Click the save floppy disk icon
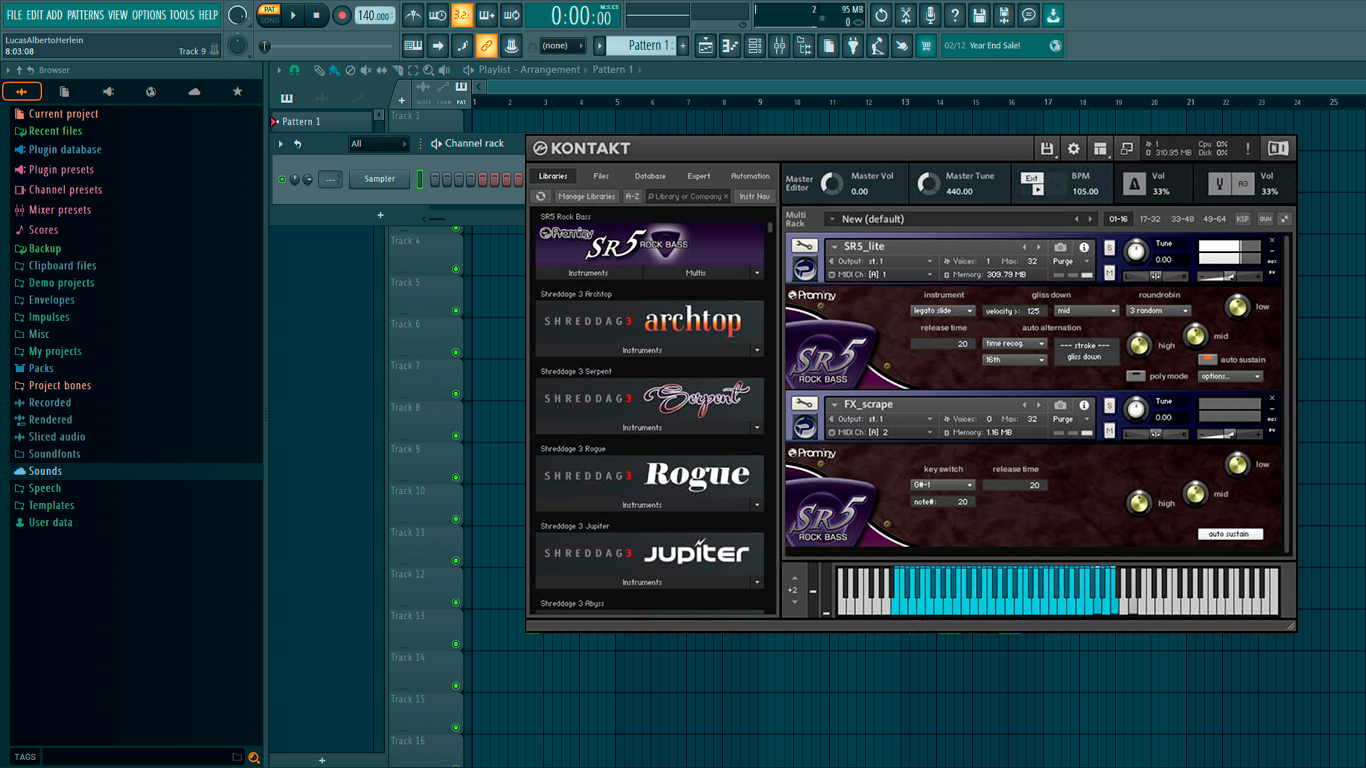1366x768 pixels. [x=979, y=15]
